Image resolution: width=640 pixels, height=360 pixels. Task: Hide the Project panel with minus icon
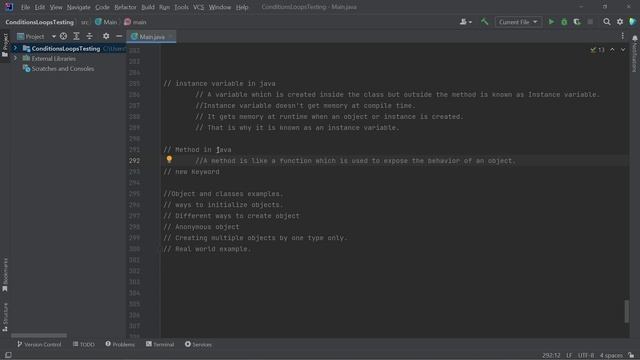(x=119, y=36)
